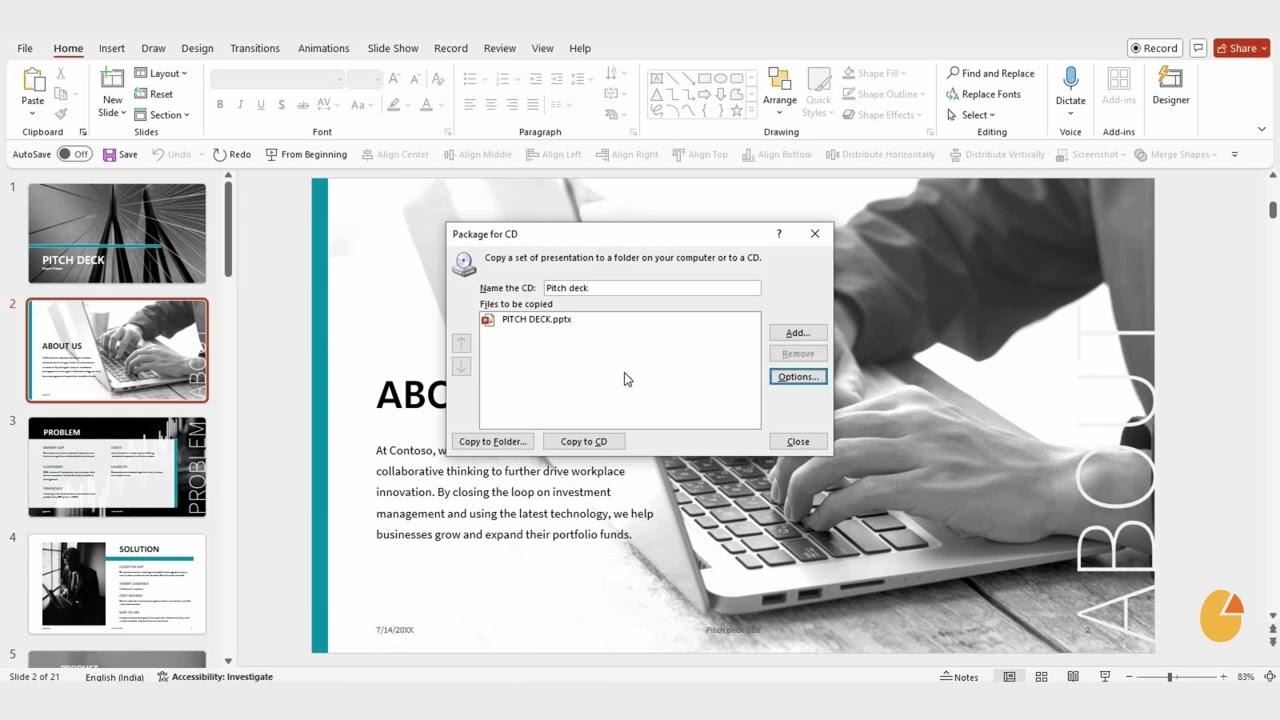
Task: Open the Transitions ribbon tab
Action: point(255,48)
